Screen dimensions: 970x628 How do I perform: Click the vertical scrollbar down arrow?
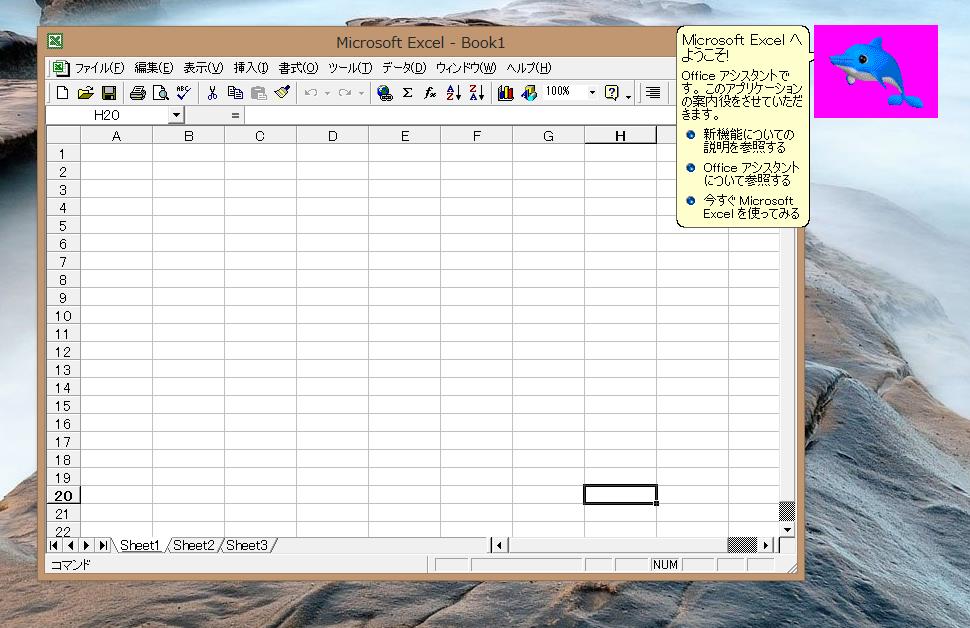[787, 528]
